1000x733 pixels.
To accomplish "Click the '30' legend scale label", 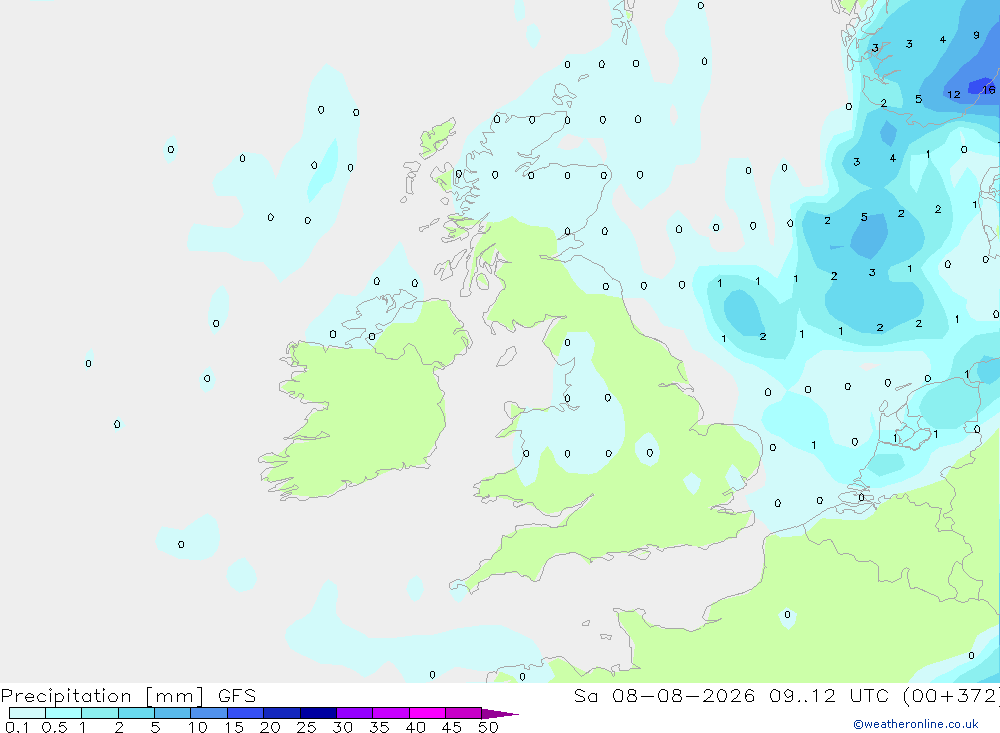I will (x=342, y=727).
